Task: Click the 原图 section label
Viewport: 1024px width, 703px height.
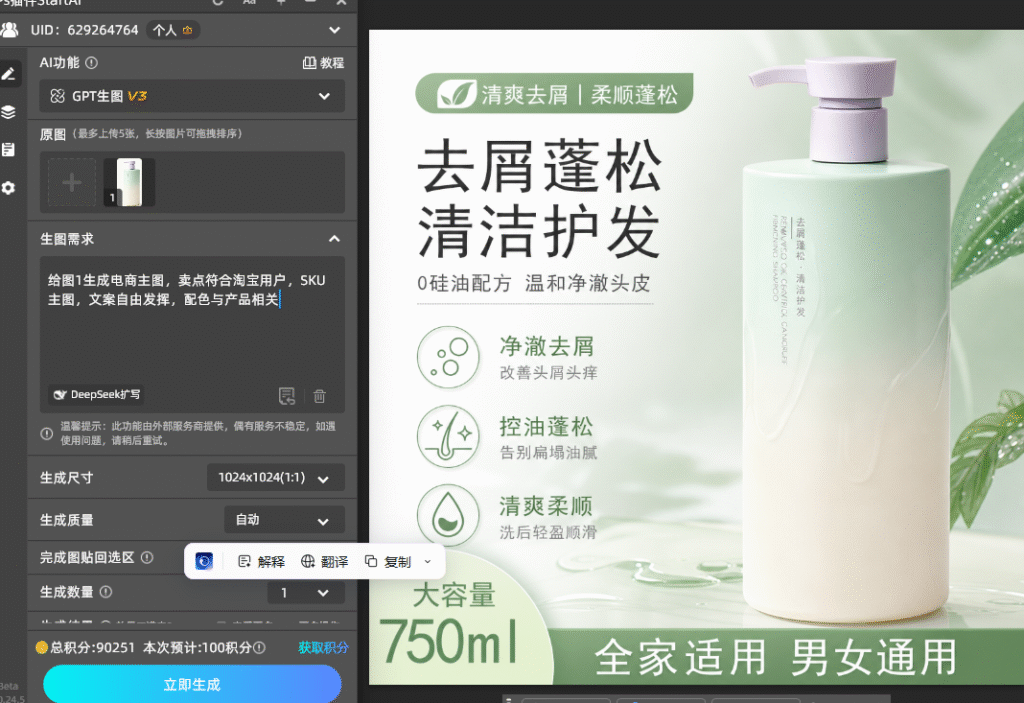Action: [53, 135]
